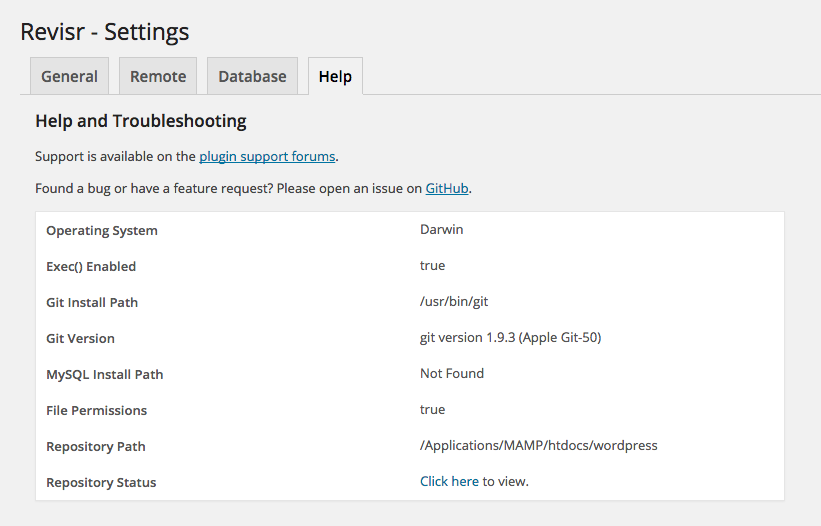Click the git version 1.9.3 text
The image size is (821, 526).
point(510,337)
